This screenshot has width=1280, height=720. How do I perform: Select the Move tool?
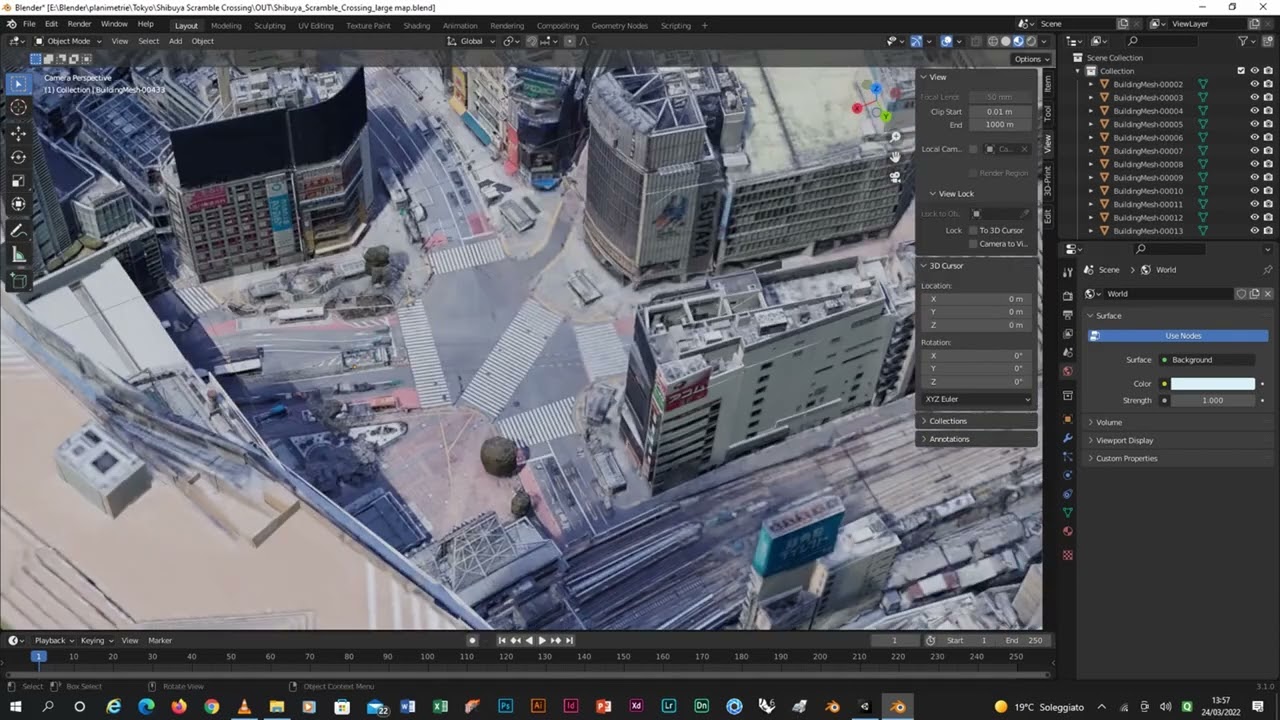coord(18,133)
